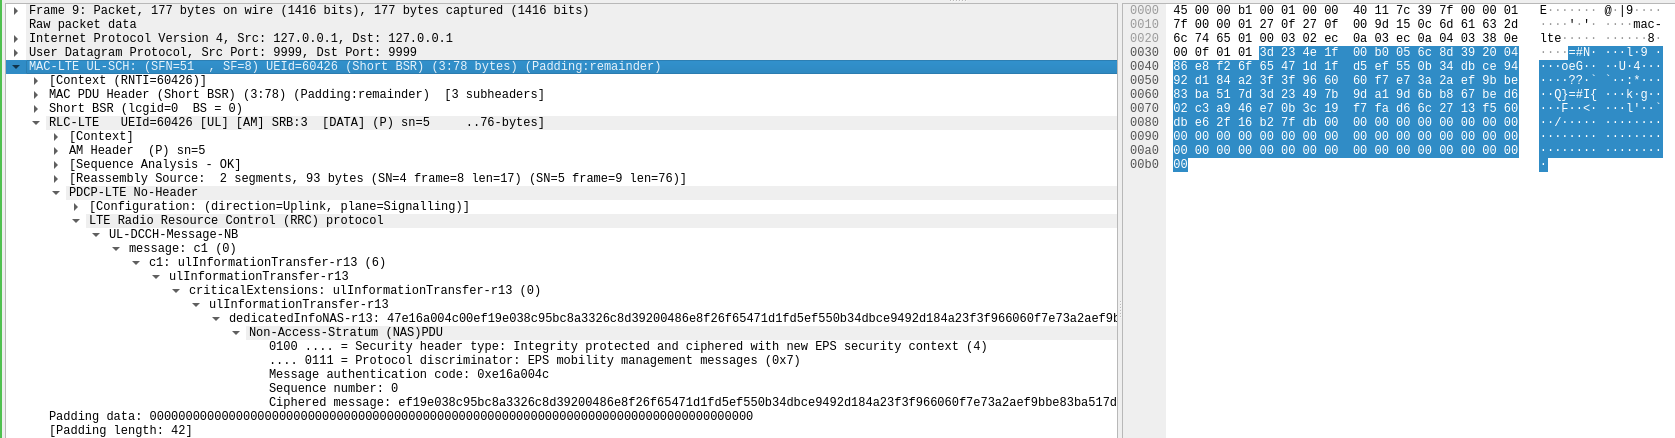This screenshot has height=438, width=1675.
Task: Expand the MAC PDU Header subheaders
Action: tap(36, 94)
